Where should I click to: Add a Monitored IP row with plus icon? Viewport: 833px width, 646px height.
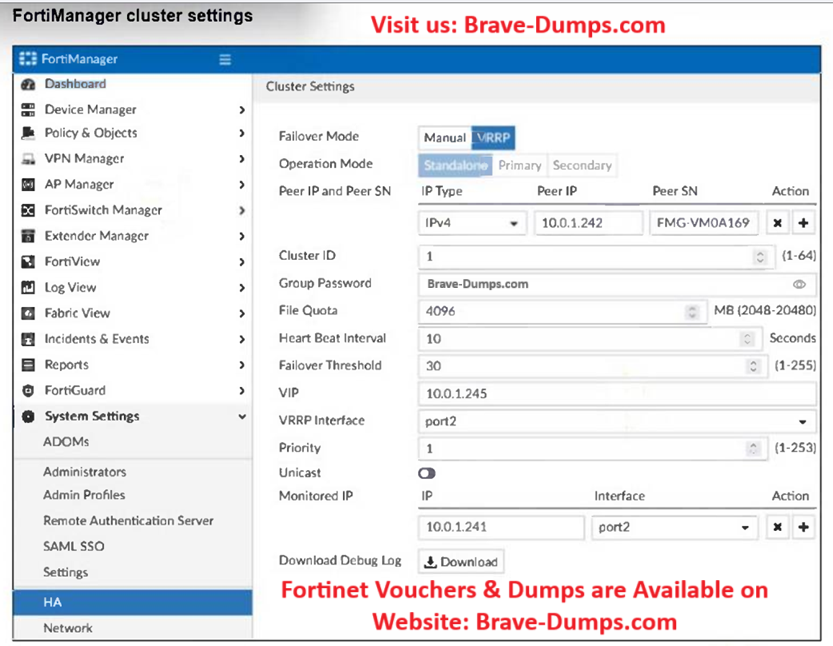pos(803,527)
